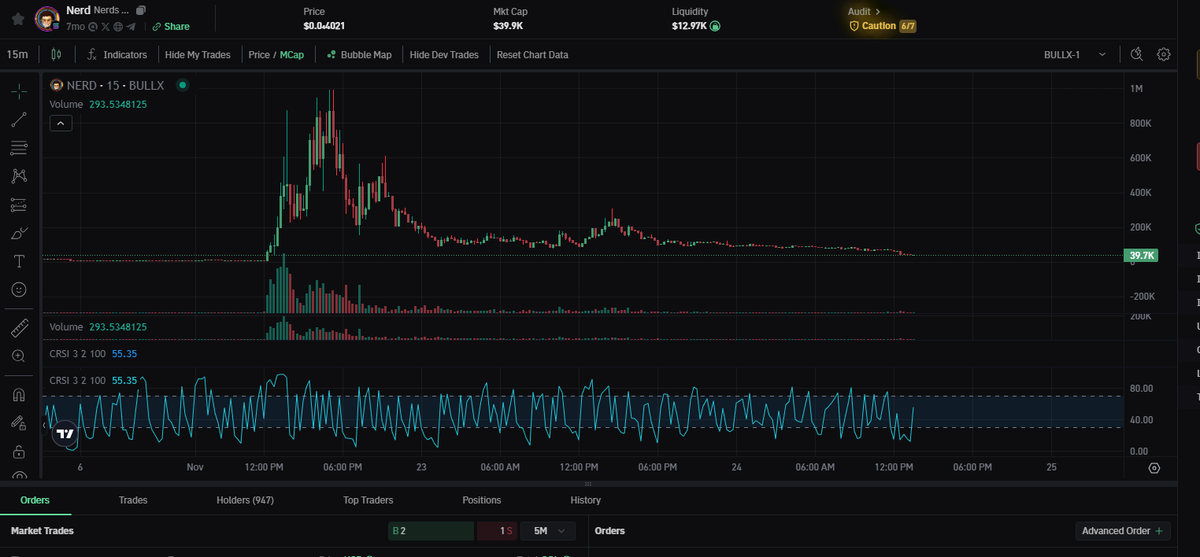Click the TradingView logo
The width and height of the screenshot is (1200, 557).
[x=64, y=434]
